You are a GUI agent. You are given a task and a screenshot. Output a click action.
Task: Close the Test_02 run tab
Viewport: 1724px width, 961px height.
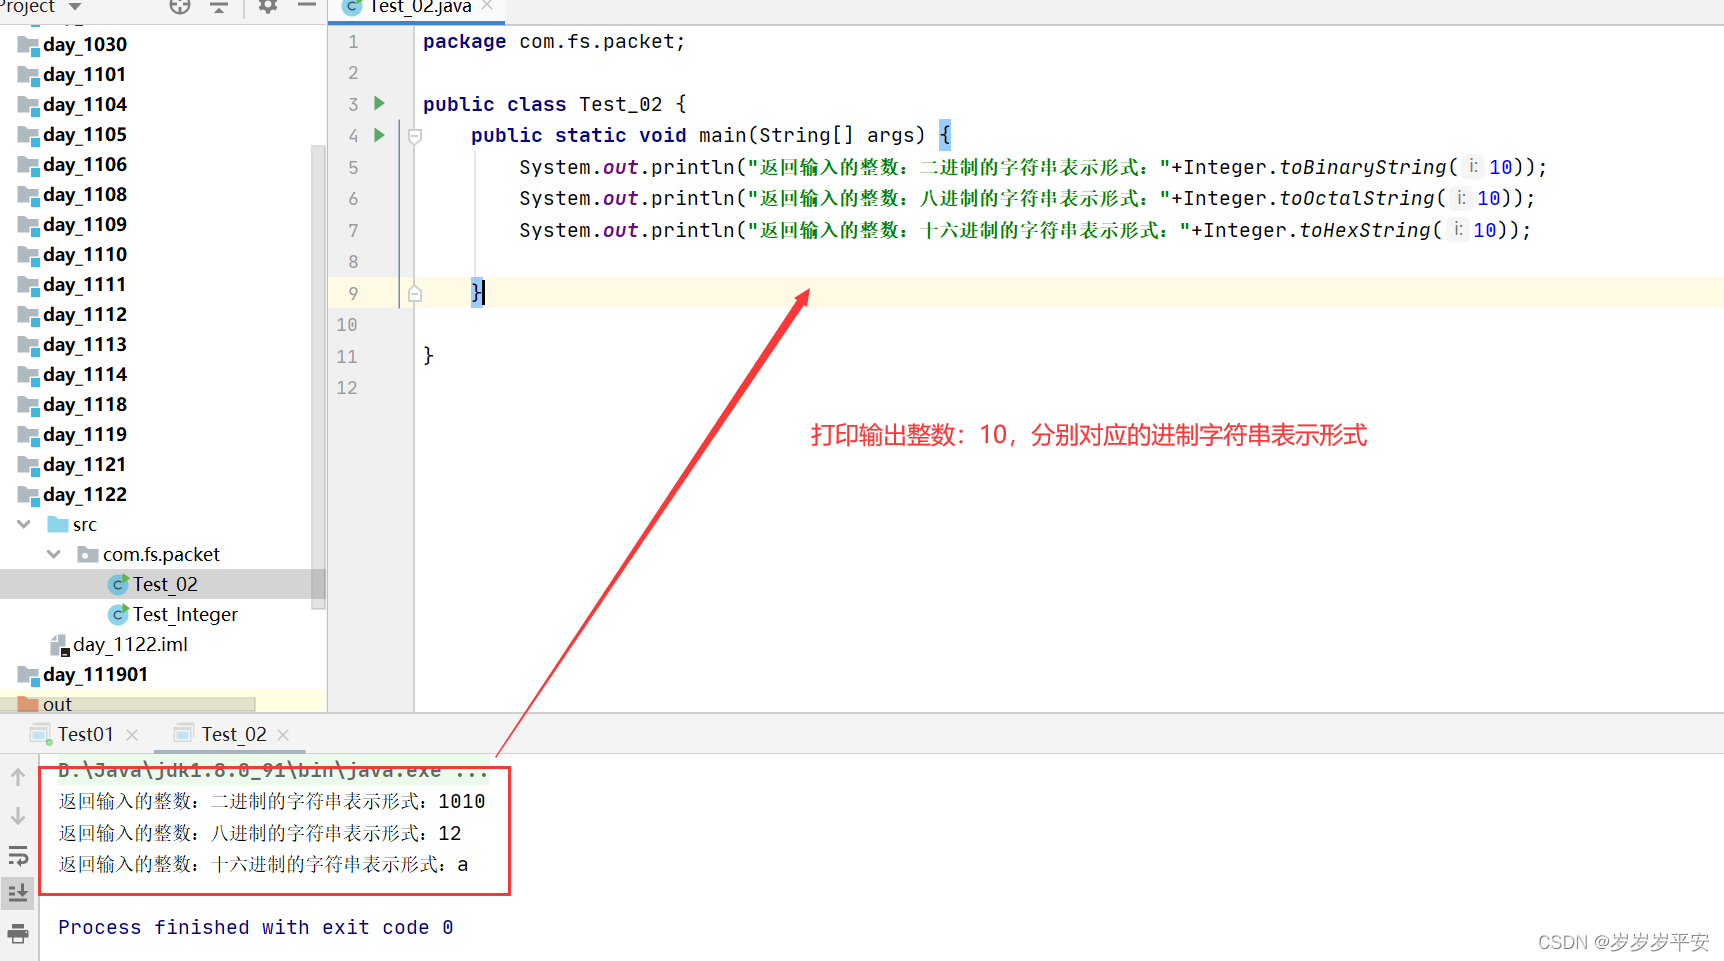[283, 735]
